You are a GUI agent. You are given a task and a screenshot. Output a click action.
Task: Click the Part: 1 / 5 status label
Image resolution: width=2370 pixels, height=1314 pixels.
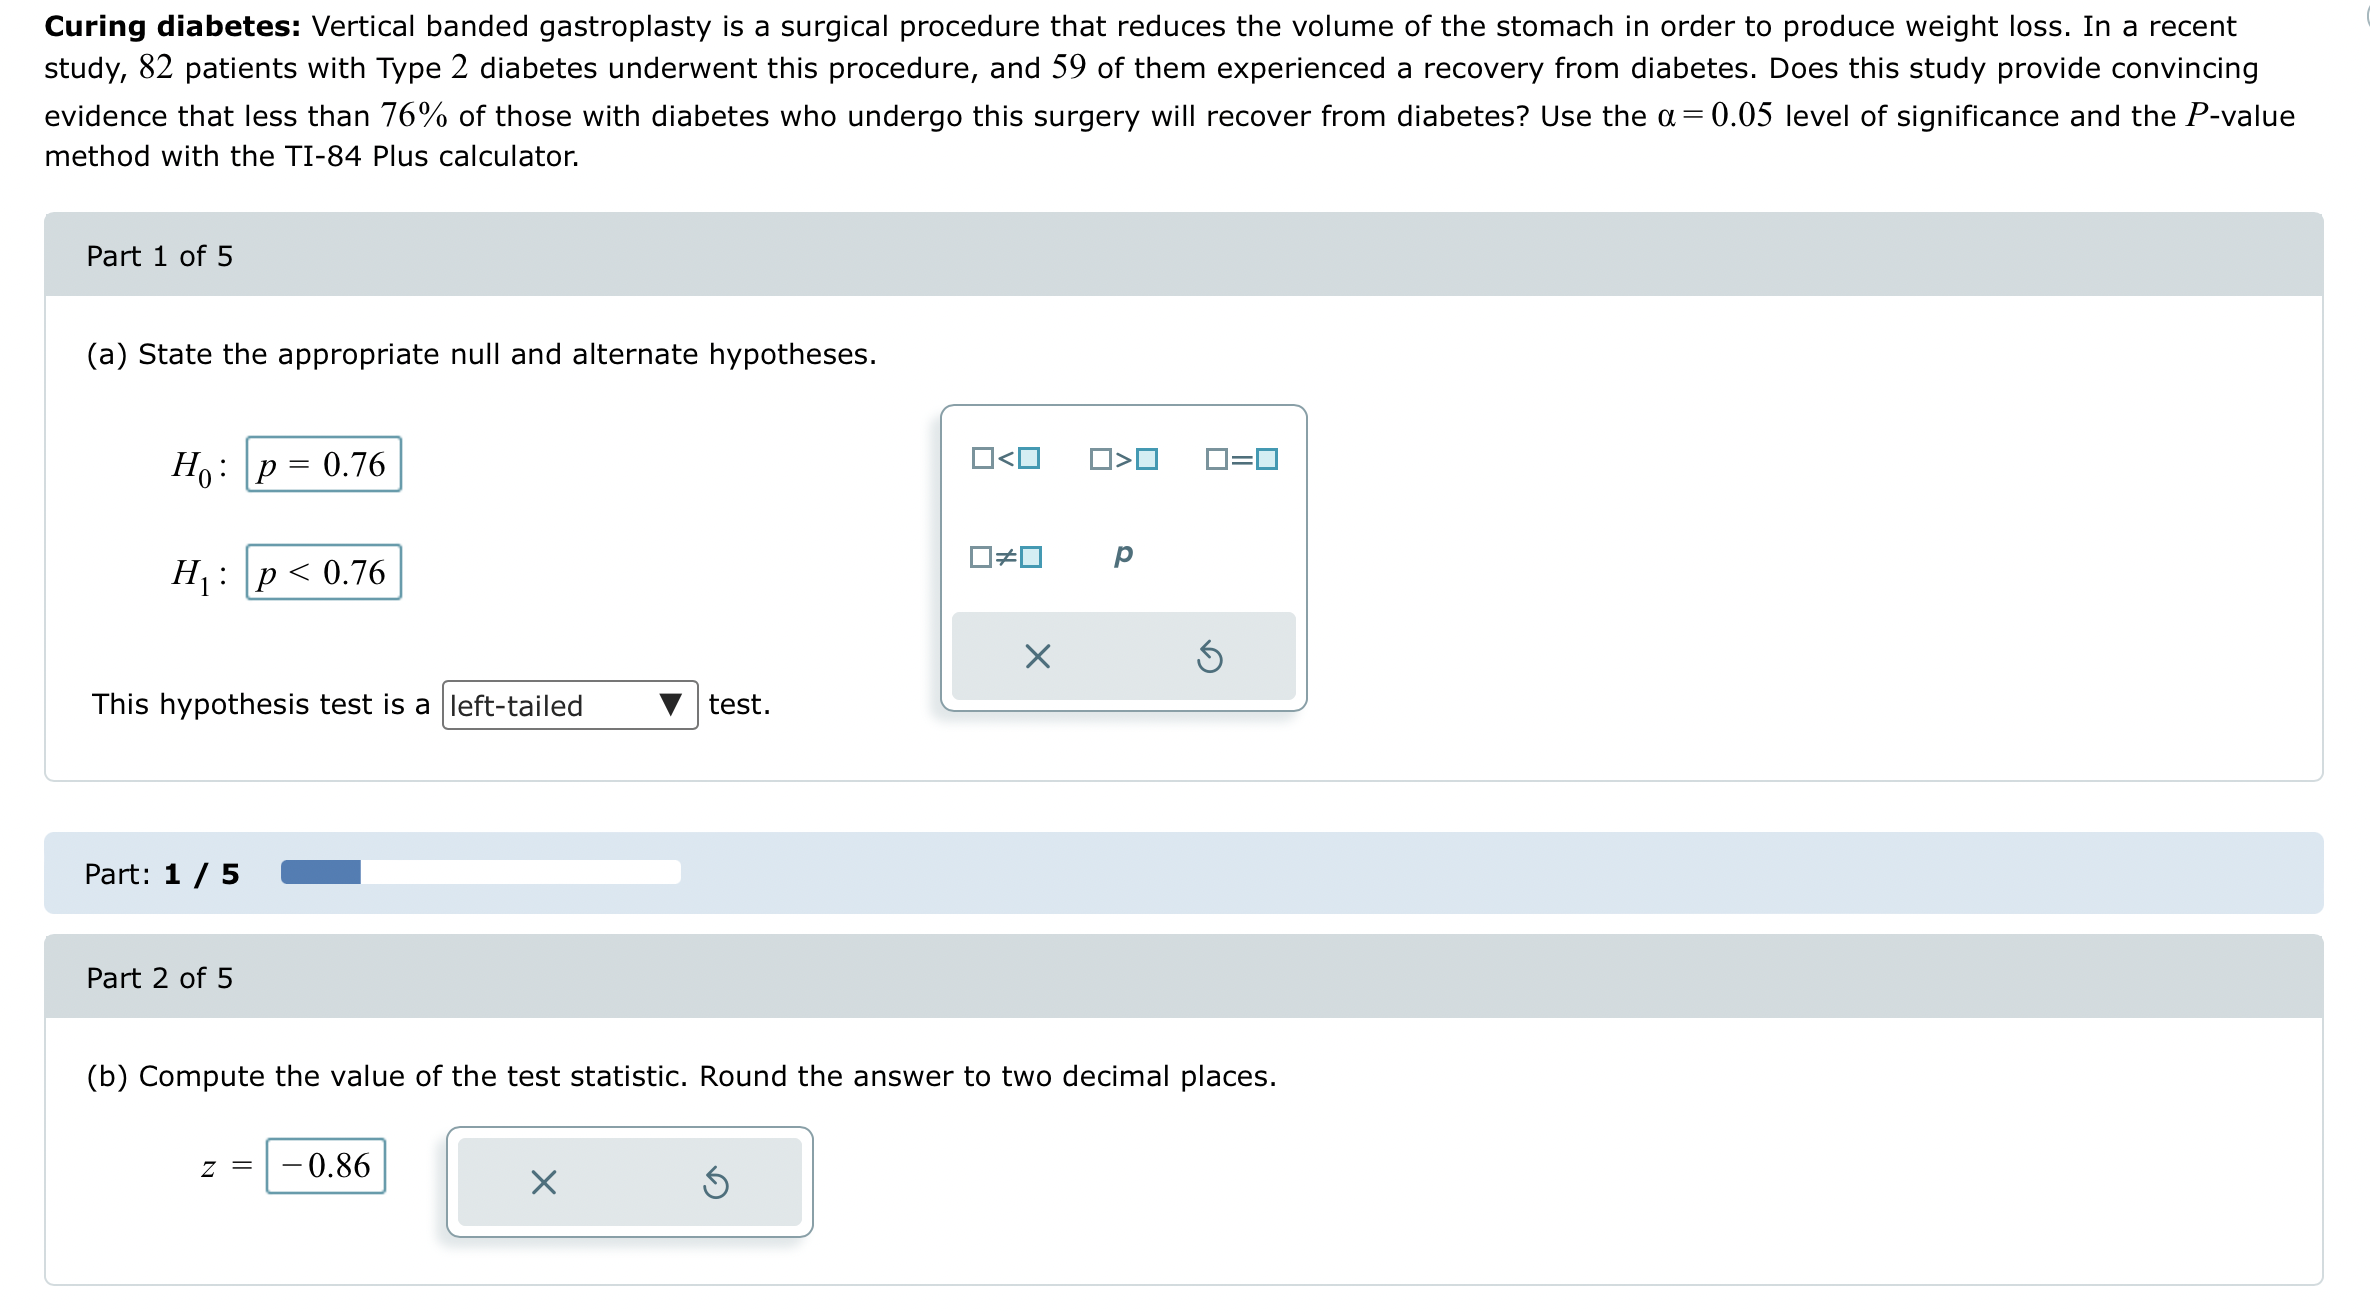161,872
